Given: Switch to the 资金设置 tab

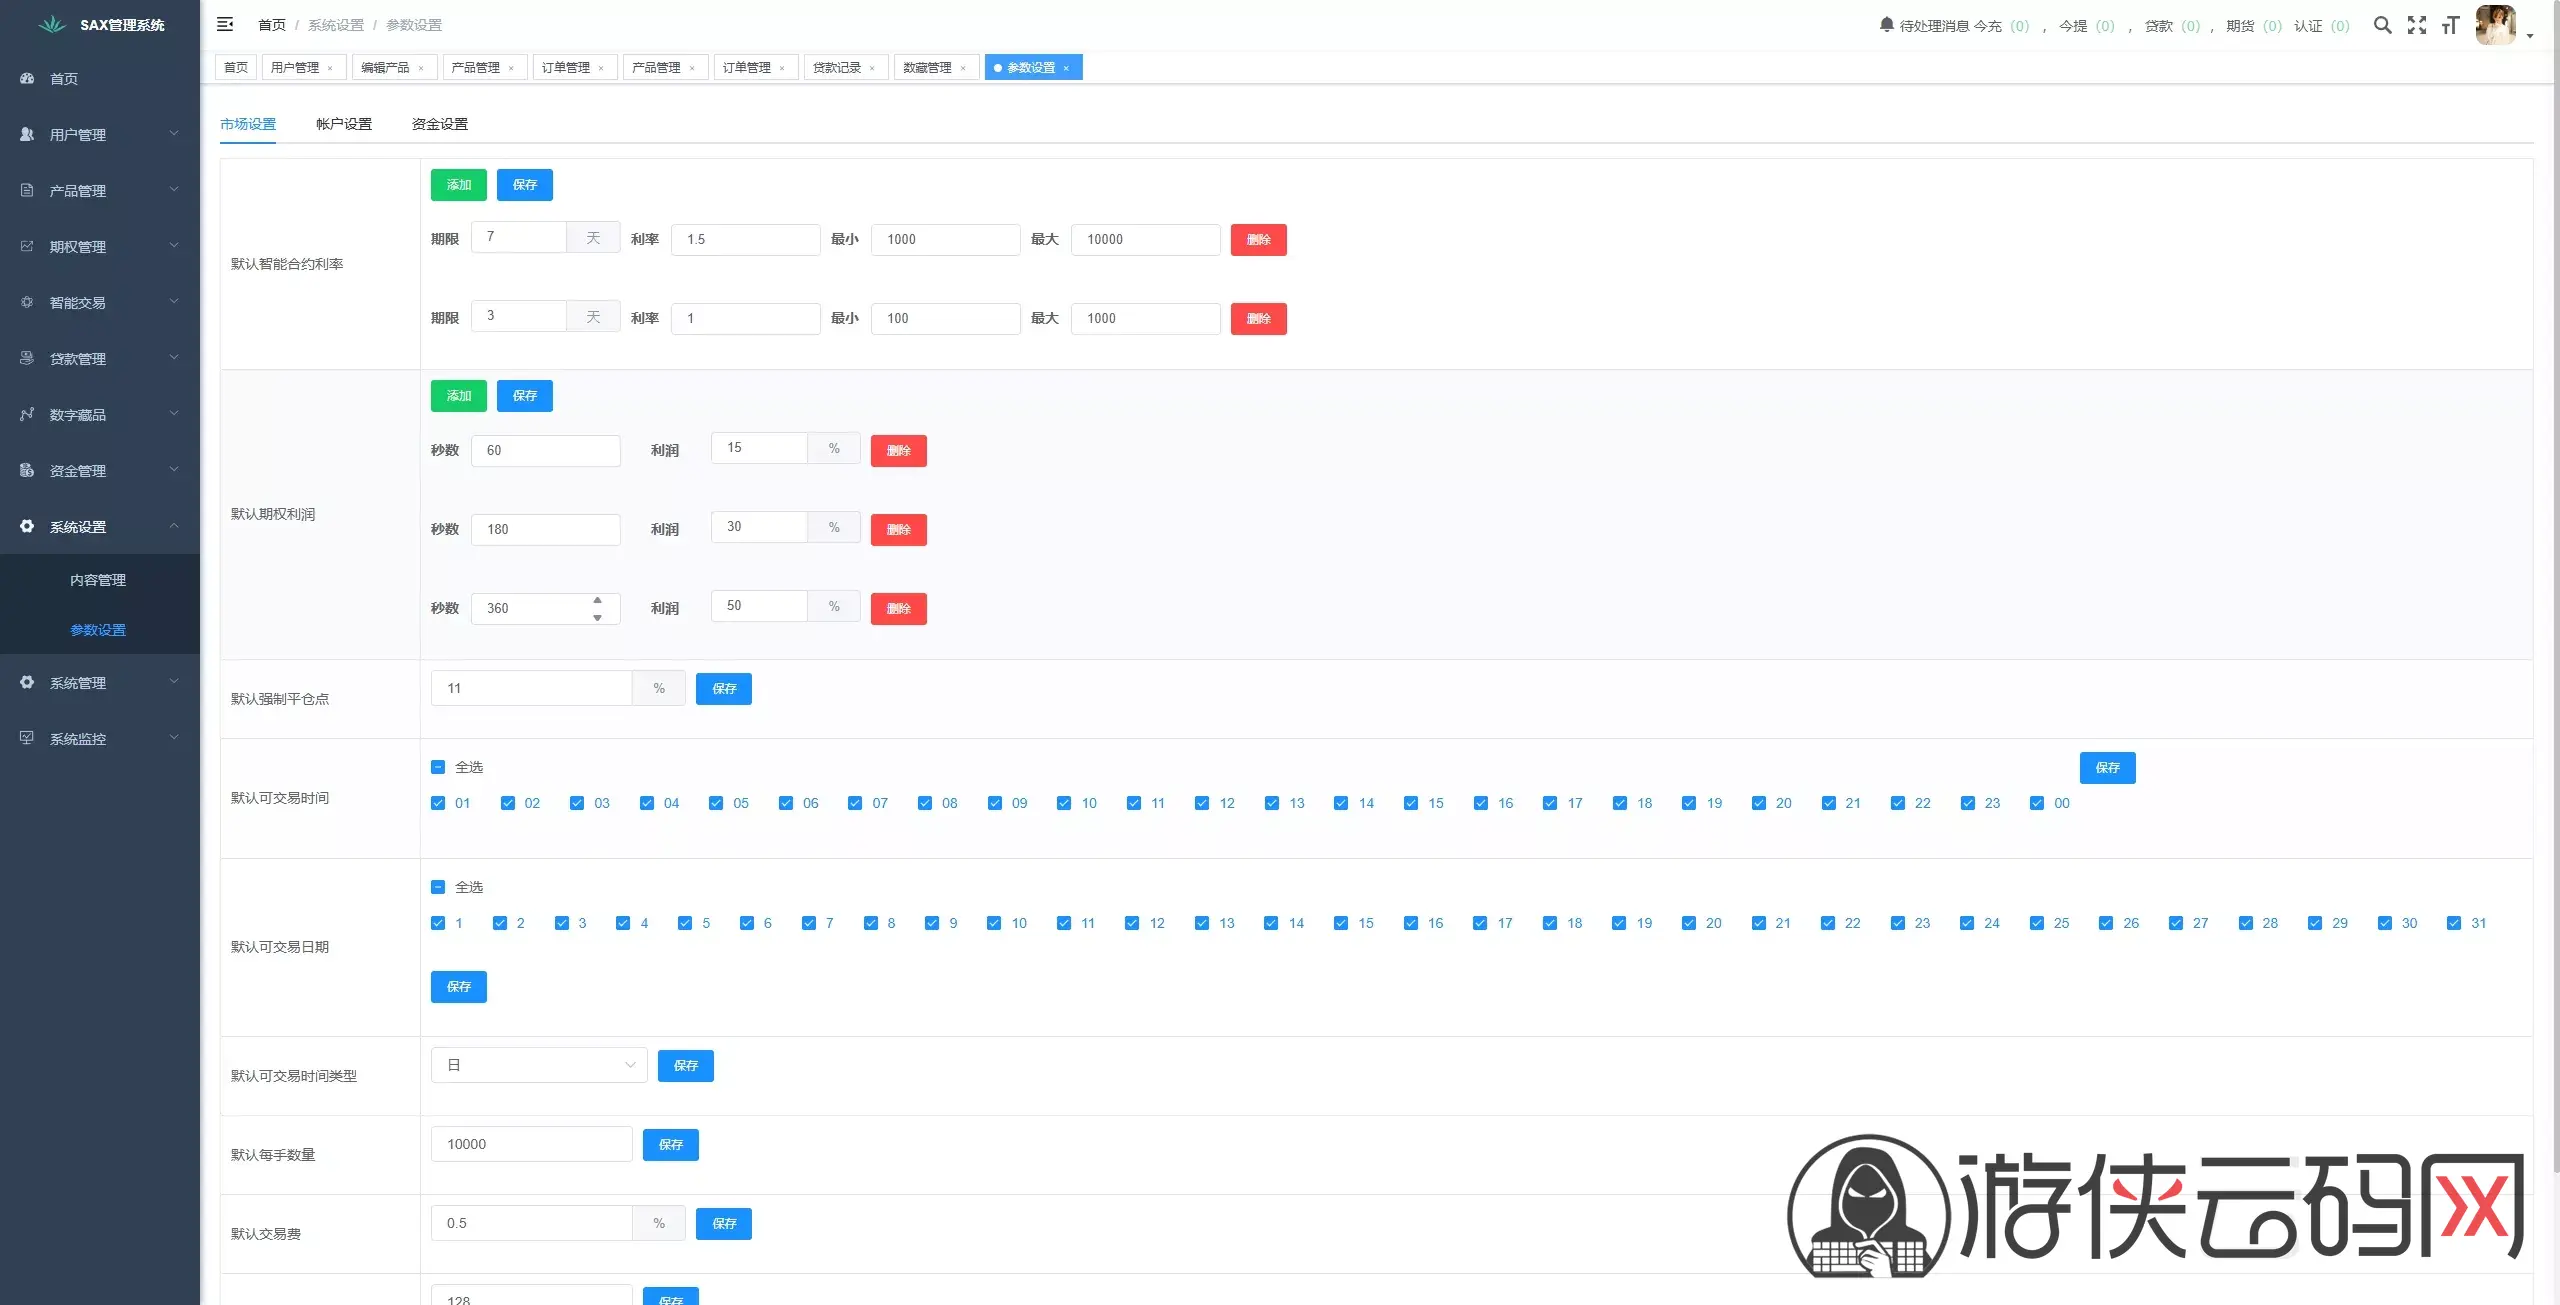Looking at the screenshot, I should [x=440, y=124].
